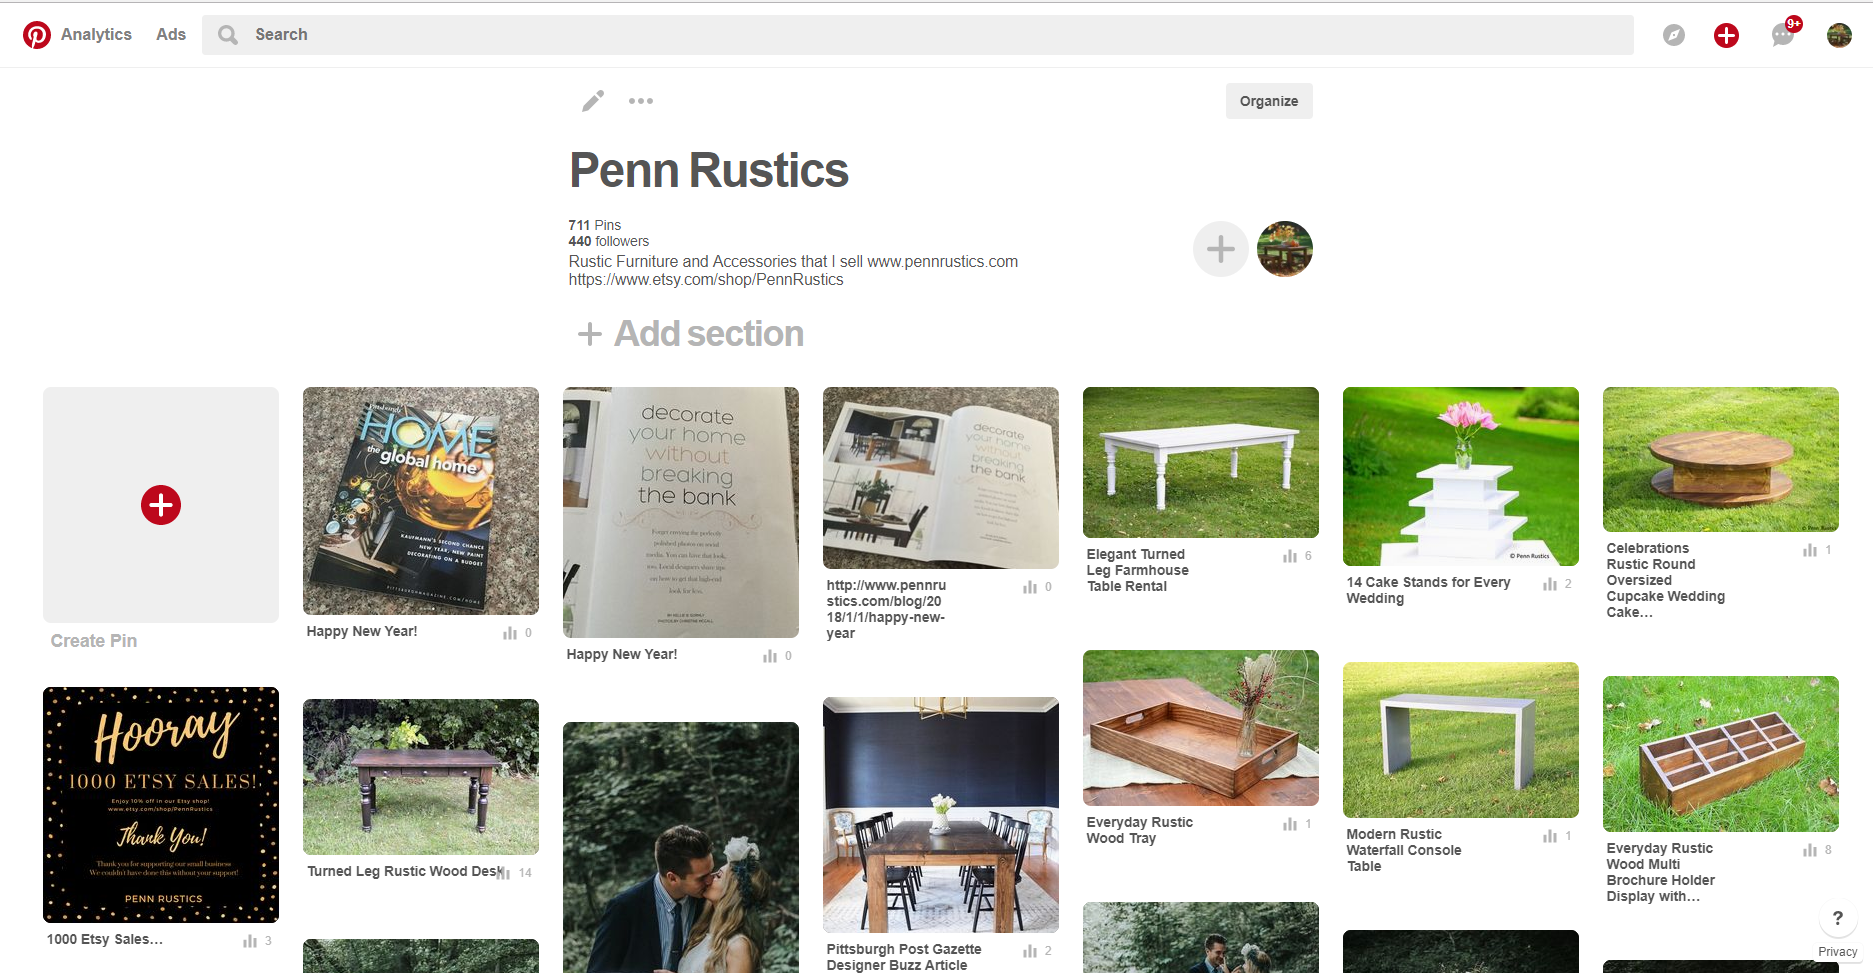This screenshot has width=1873, height=973.
Task: Open the rustic wood tray pin
Action: 1201,728
